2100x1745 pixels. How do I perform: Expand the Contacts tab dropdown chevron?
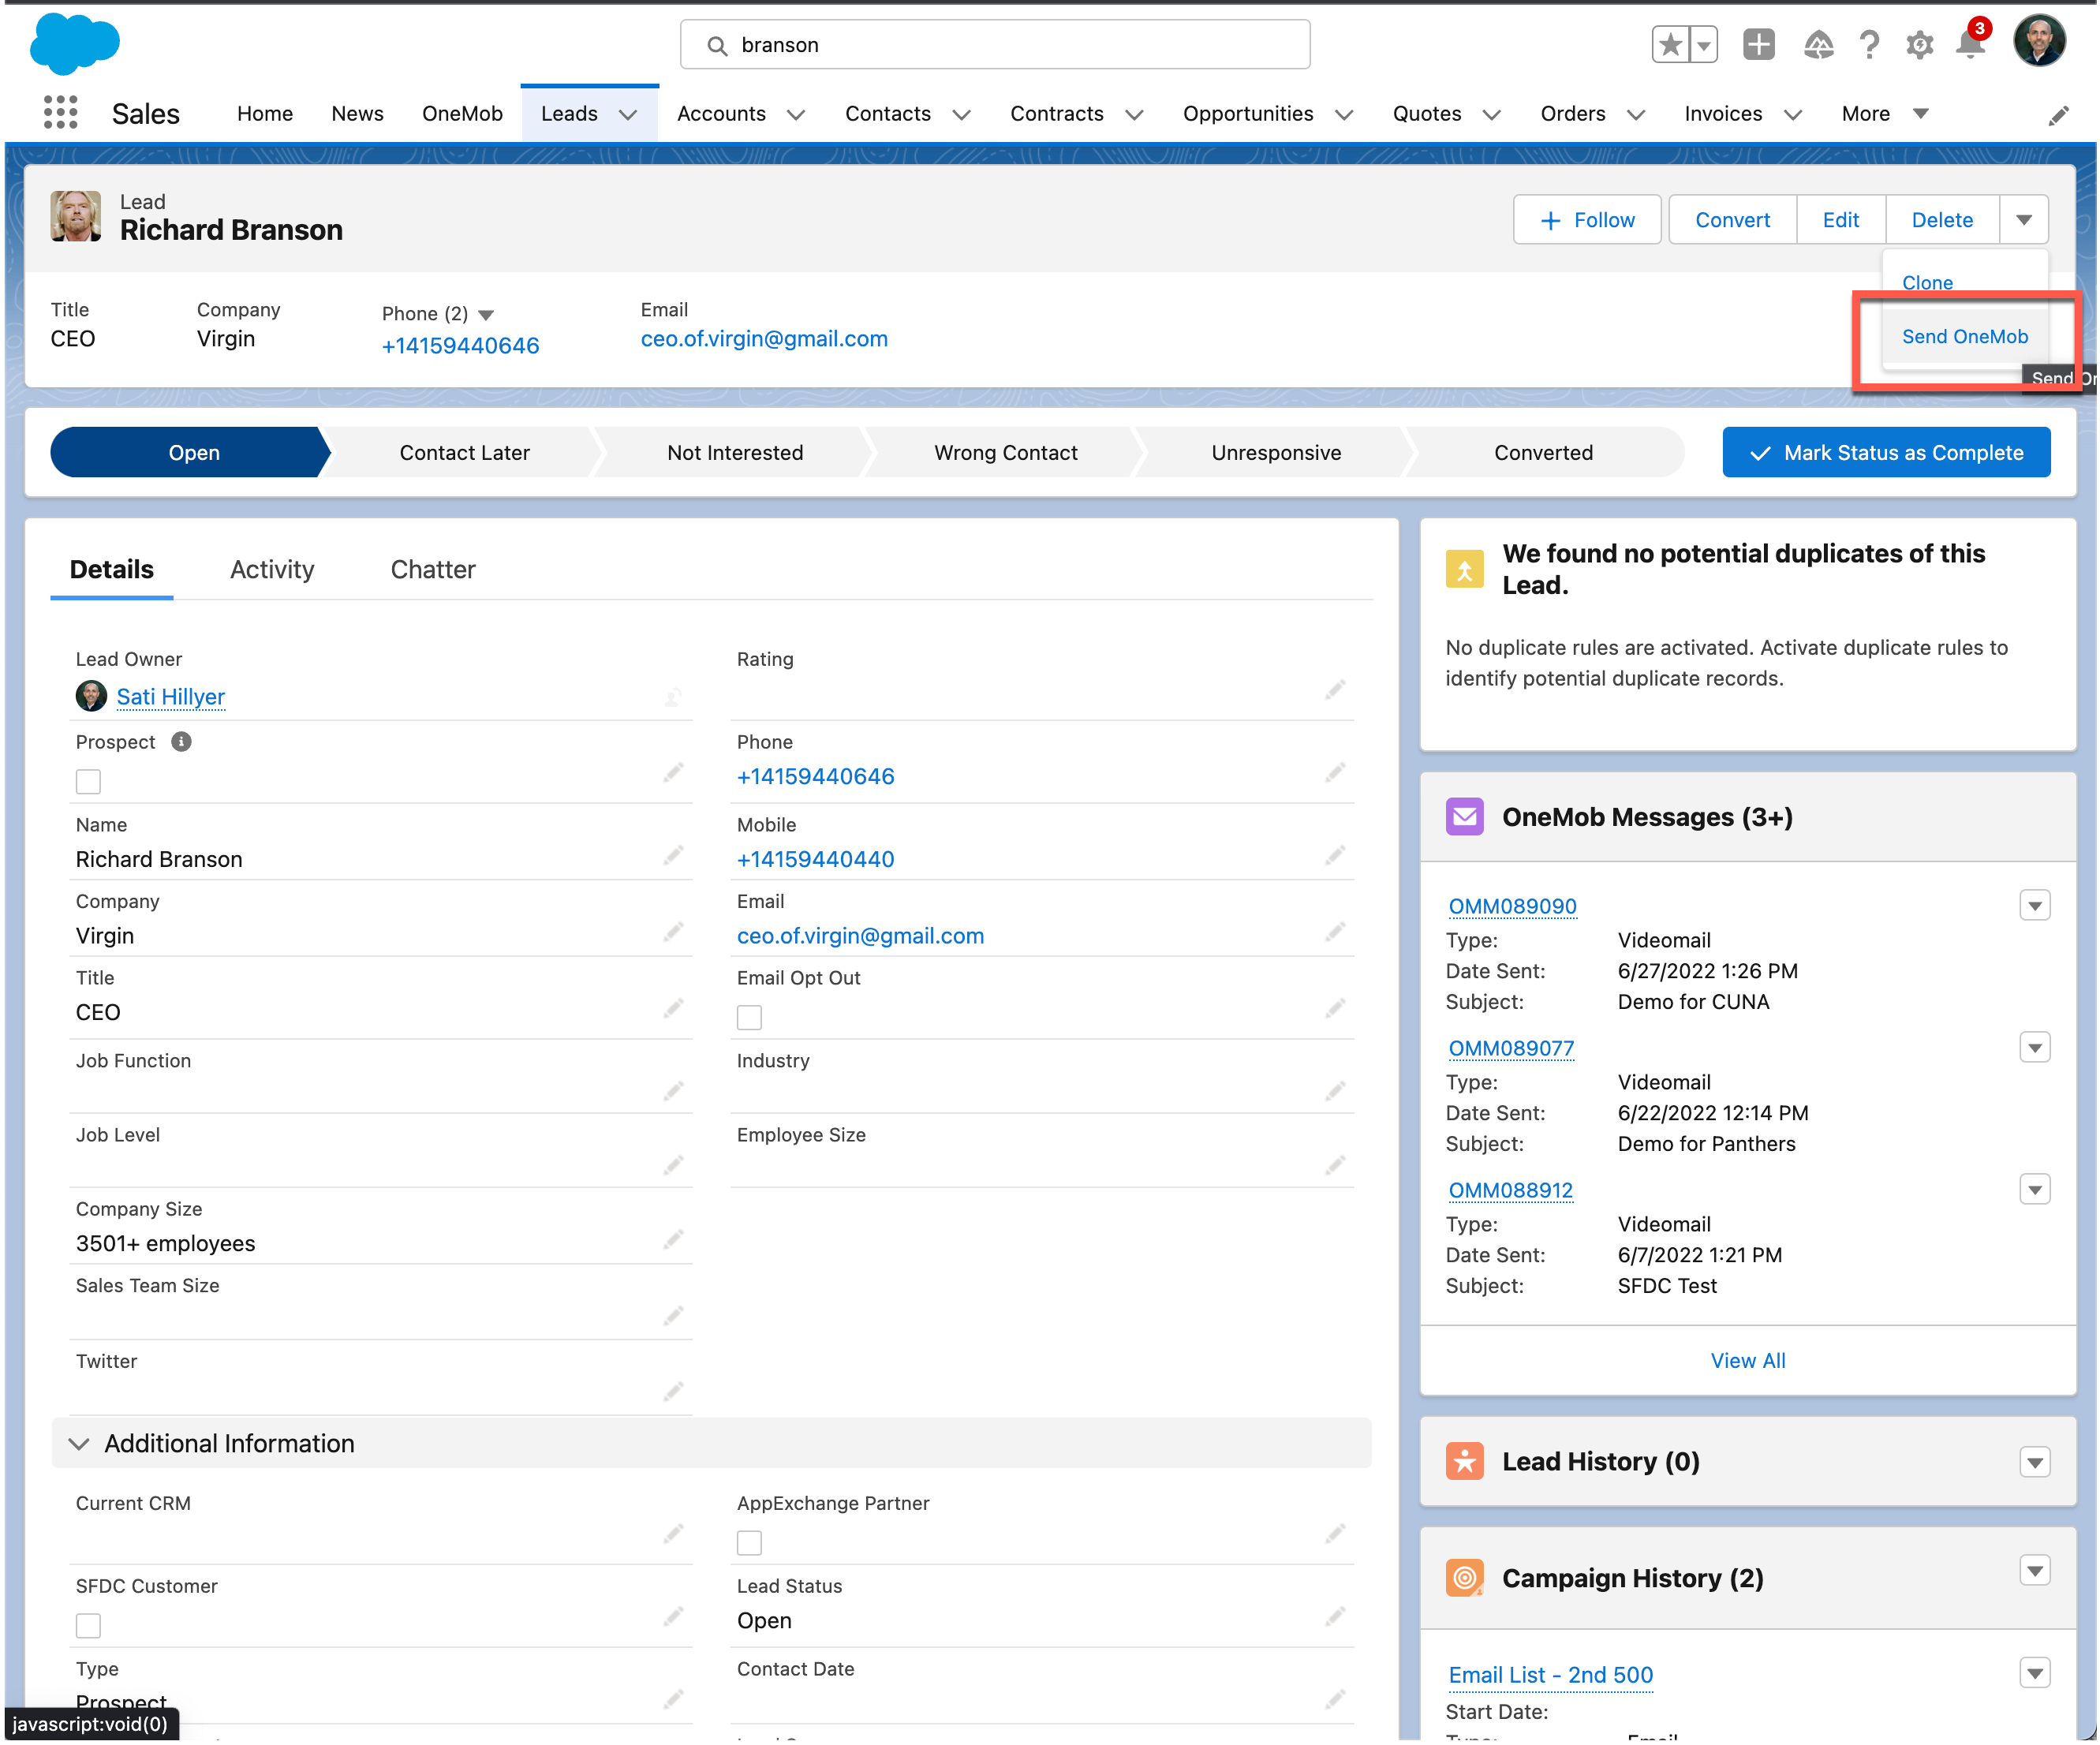pyautogui.click(x=961, y=115)
